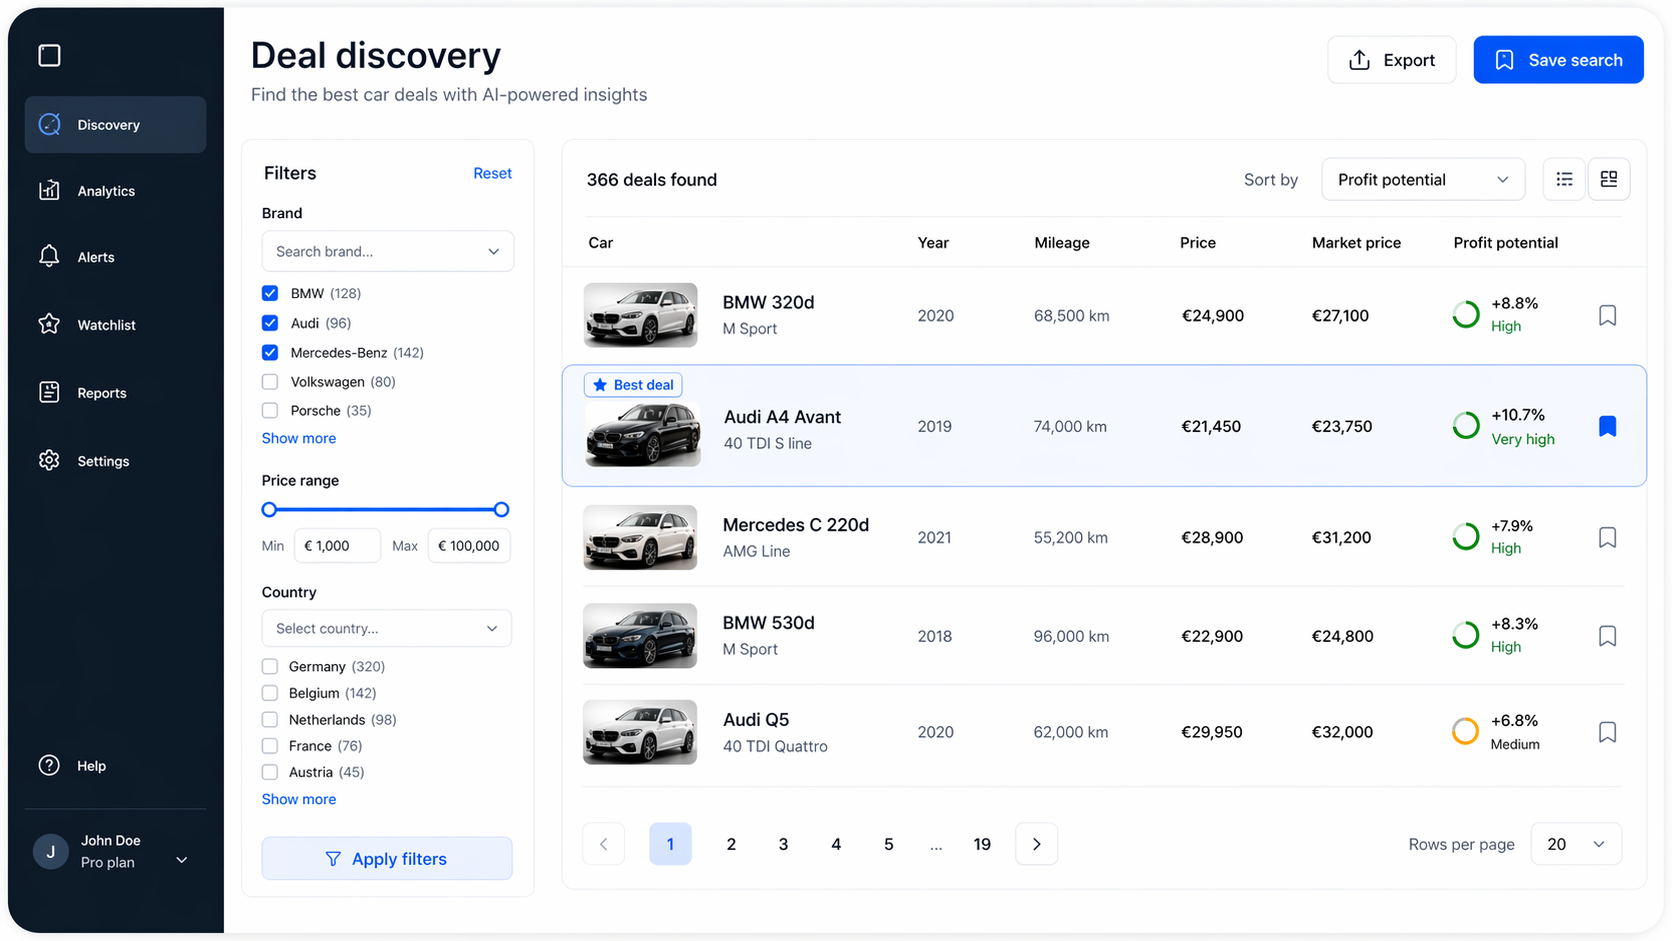Go to previous results page arrow
1672x941 pixels.
pyautogui.click(x=604, y=844)
